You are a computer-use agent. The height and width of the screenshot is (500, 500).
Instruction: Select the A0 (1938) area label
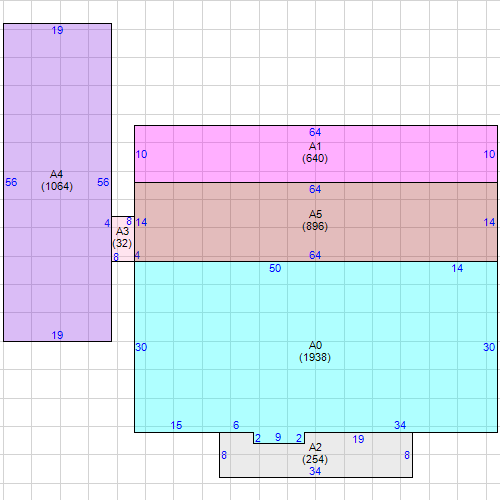pos(315,351)
